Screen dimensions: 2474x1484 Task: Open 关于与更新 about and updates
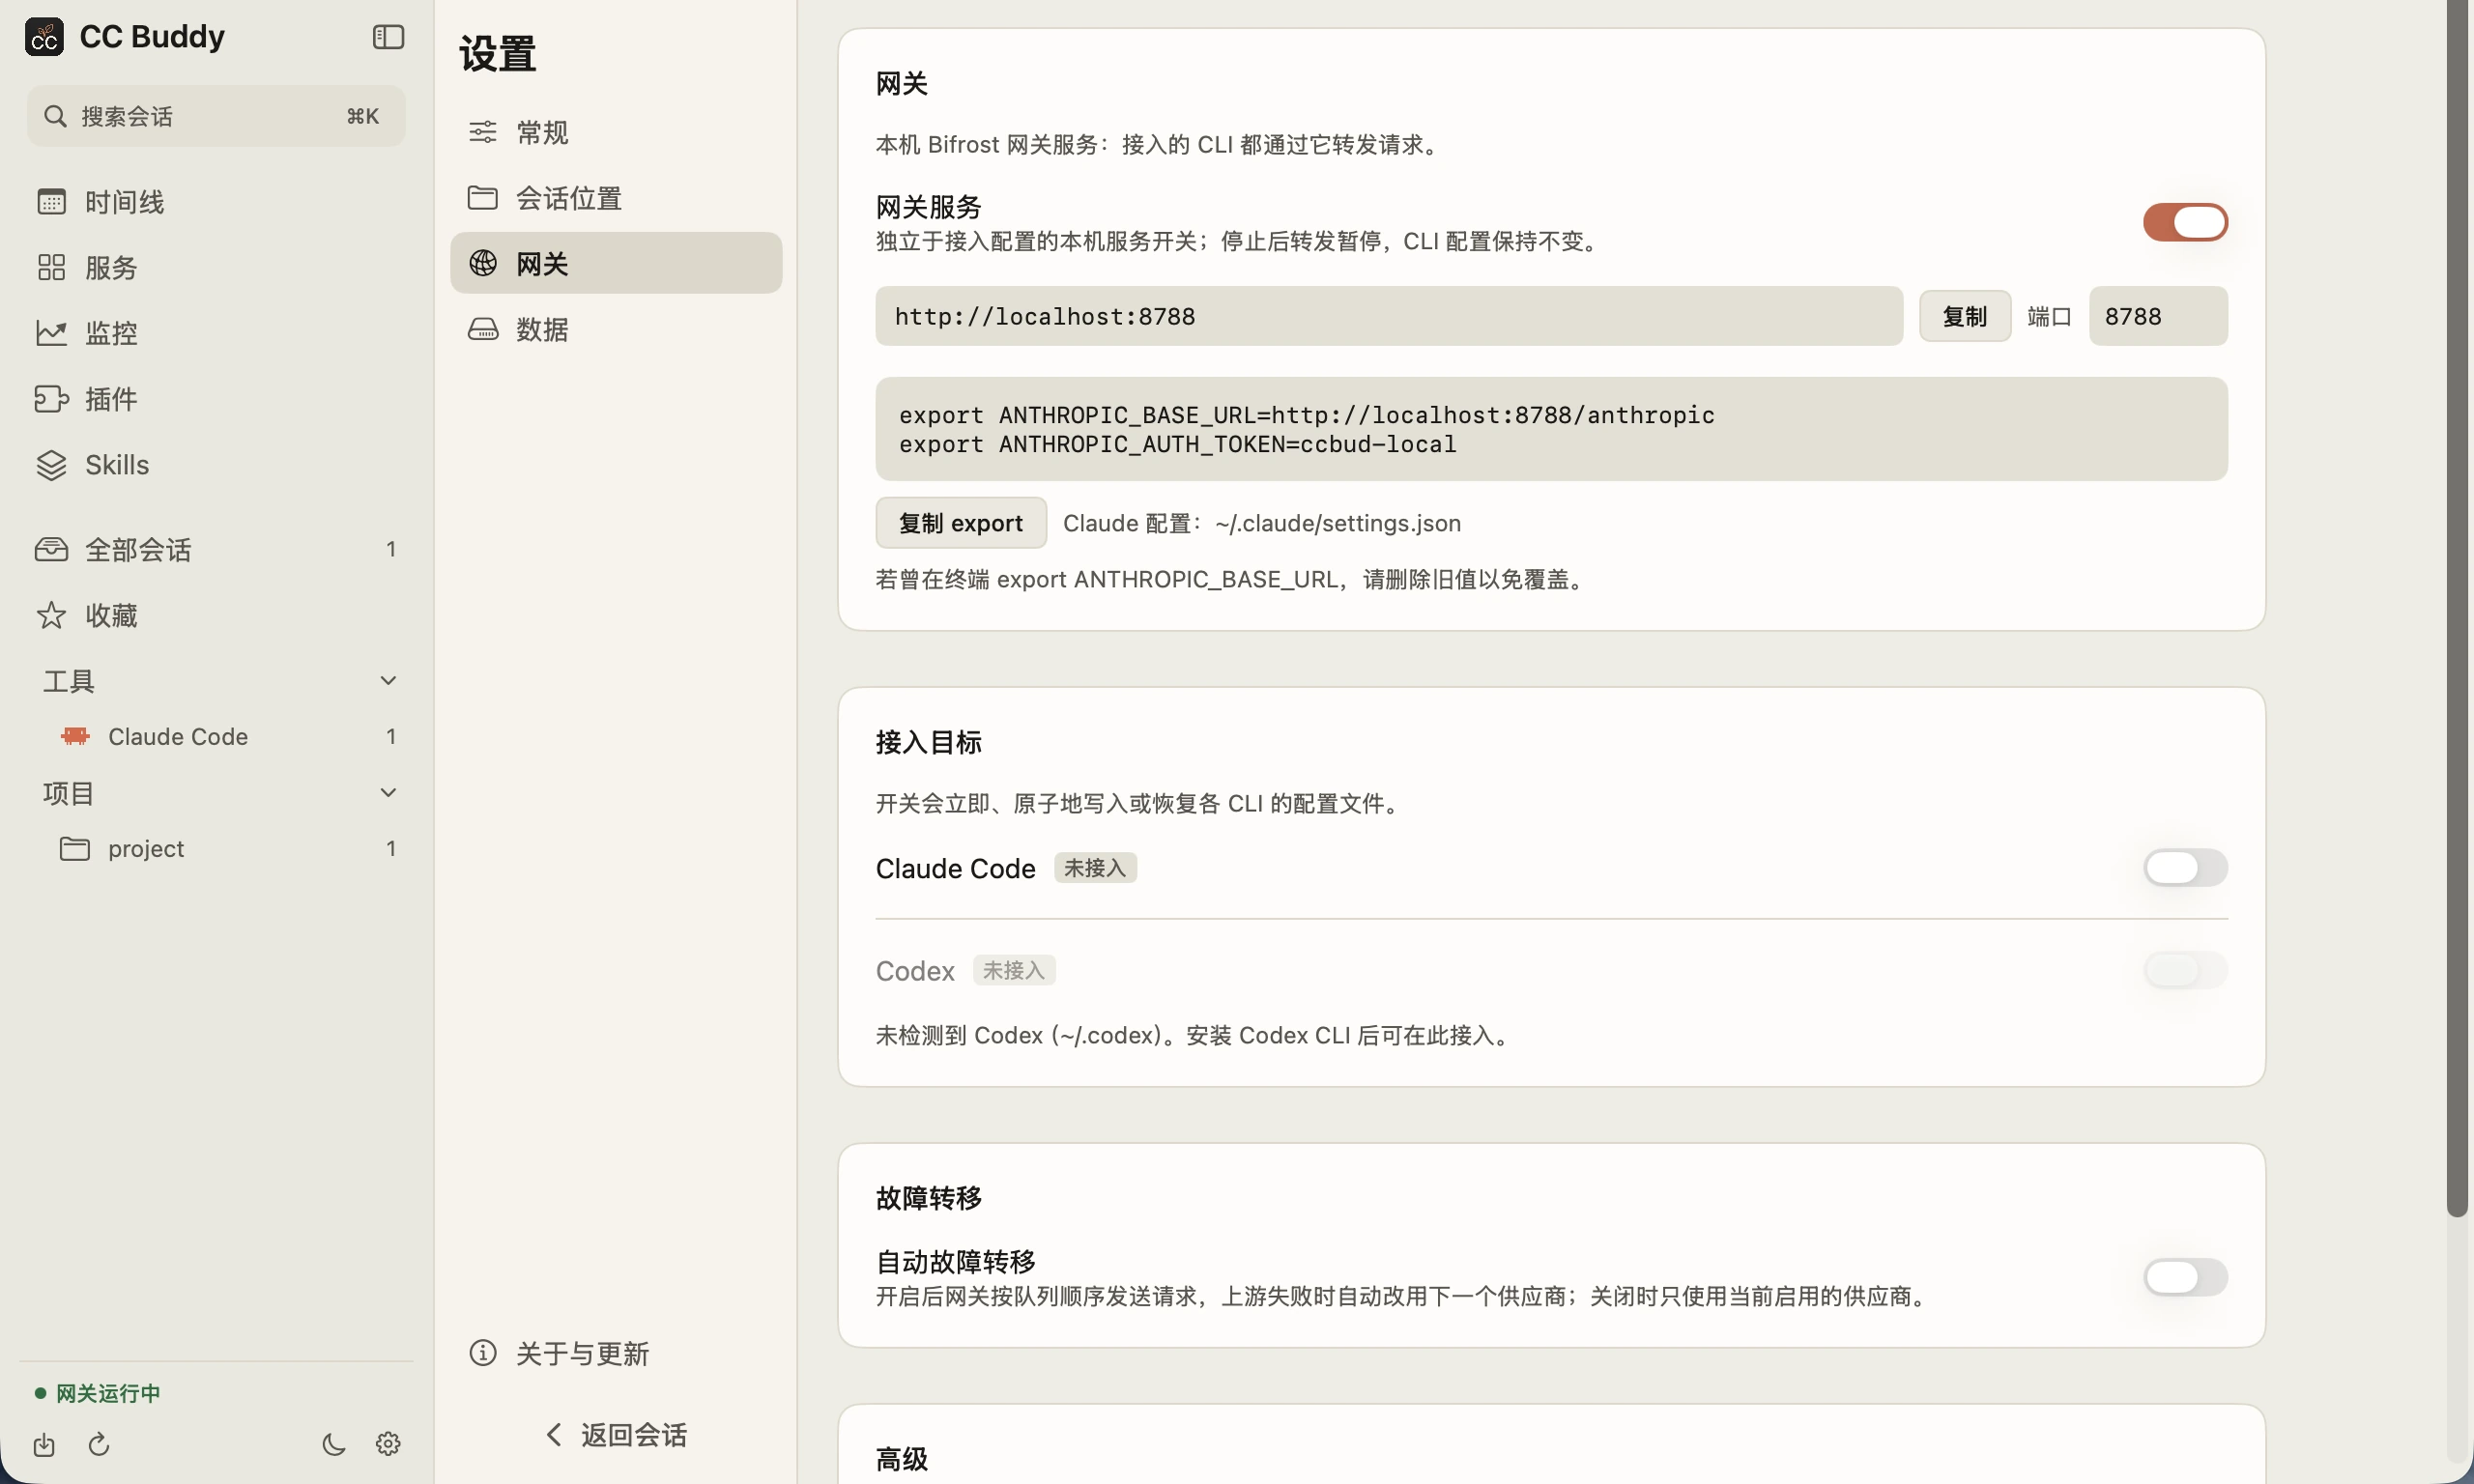point(616,1353)
